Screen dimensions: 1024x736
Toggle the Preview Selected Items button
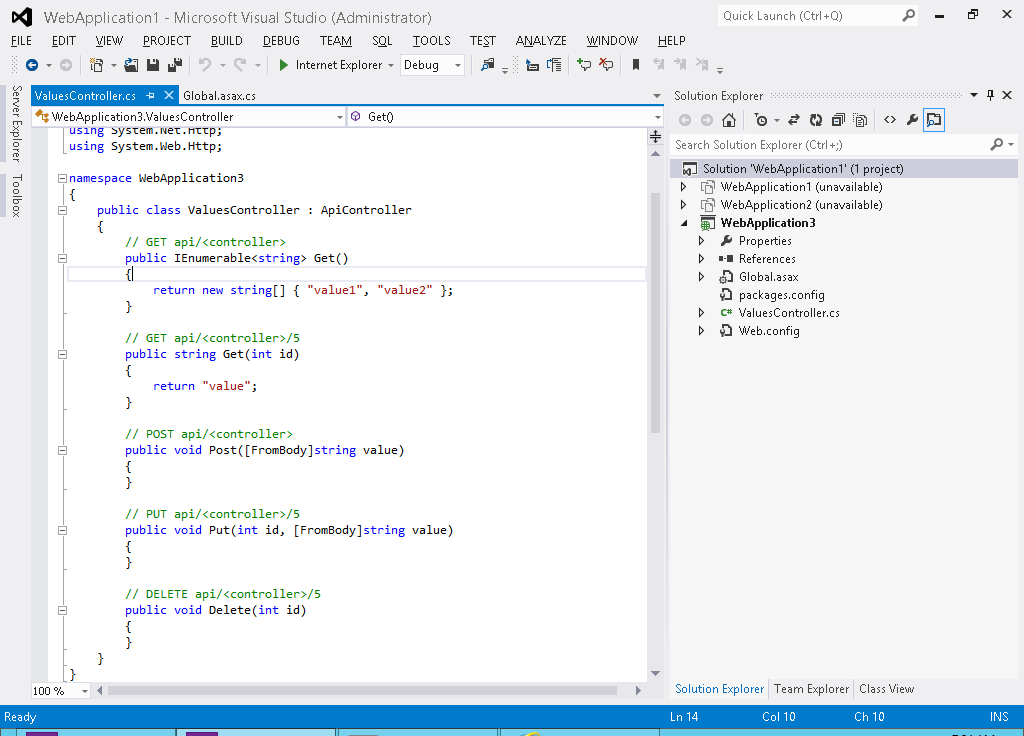point(933,119)
